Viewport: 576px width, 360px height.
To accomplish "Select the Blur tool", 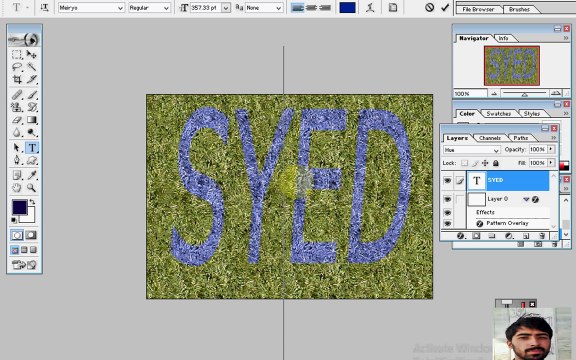I will (x=17, y=132).
